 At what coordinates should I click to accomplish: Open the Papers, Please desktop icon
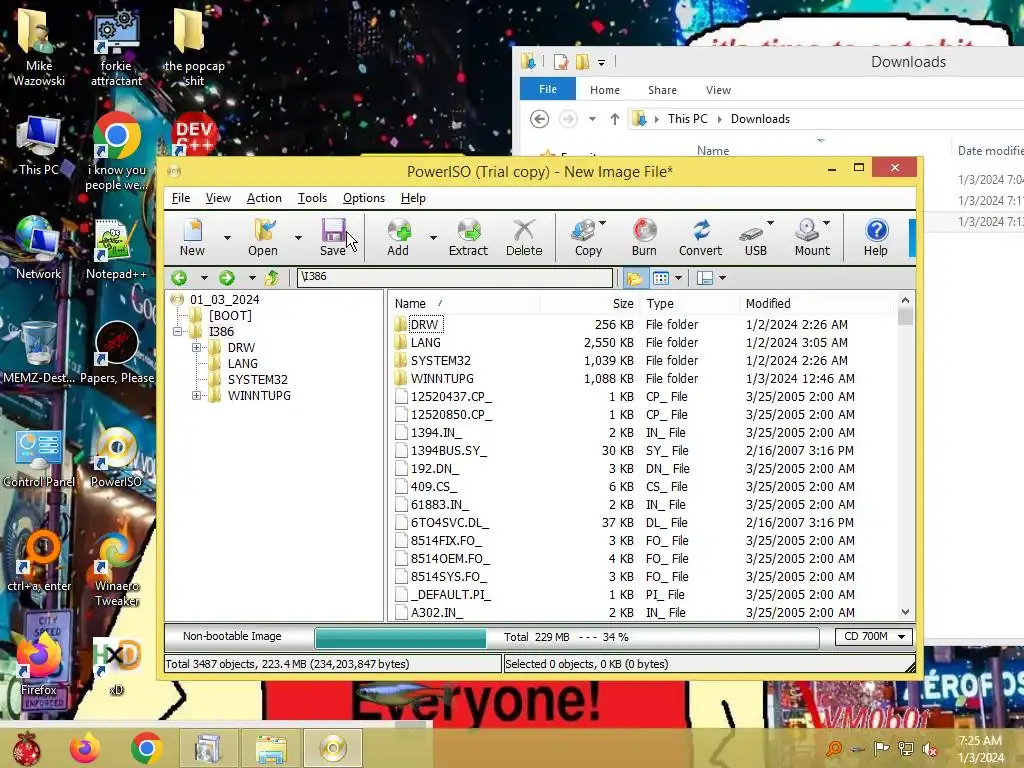[117, 353]
